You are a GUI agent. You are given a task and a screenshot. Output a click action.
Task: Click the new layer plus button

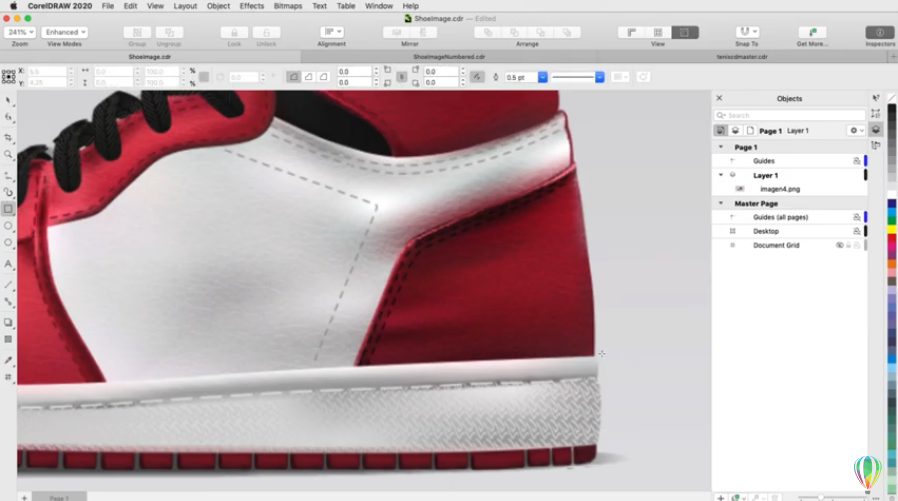pos(721,498)
